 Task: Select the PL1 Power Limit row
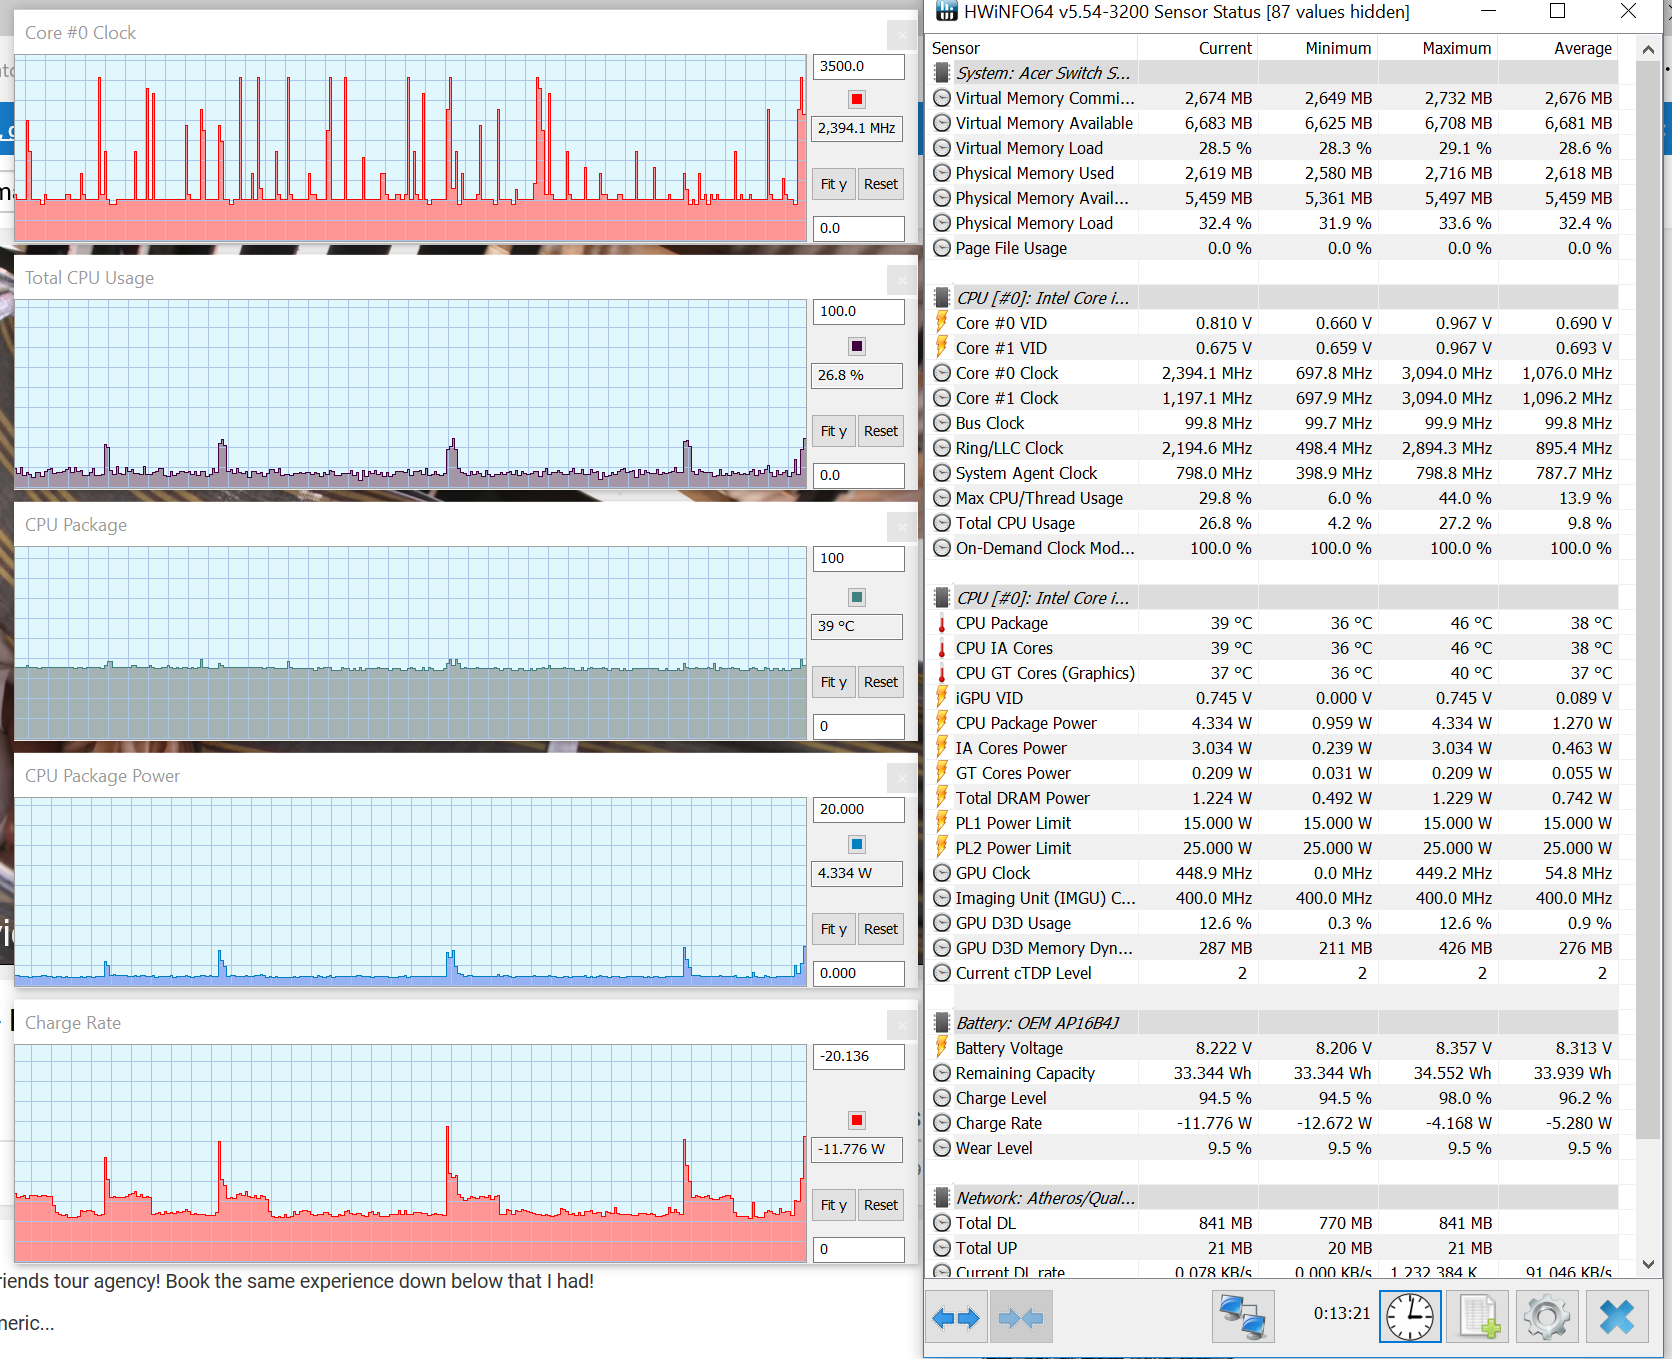click(x=1274, y=823)
